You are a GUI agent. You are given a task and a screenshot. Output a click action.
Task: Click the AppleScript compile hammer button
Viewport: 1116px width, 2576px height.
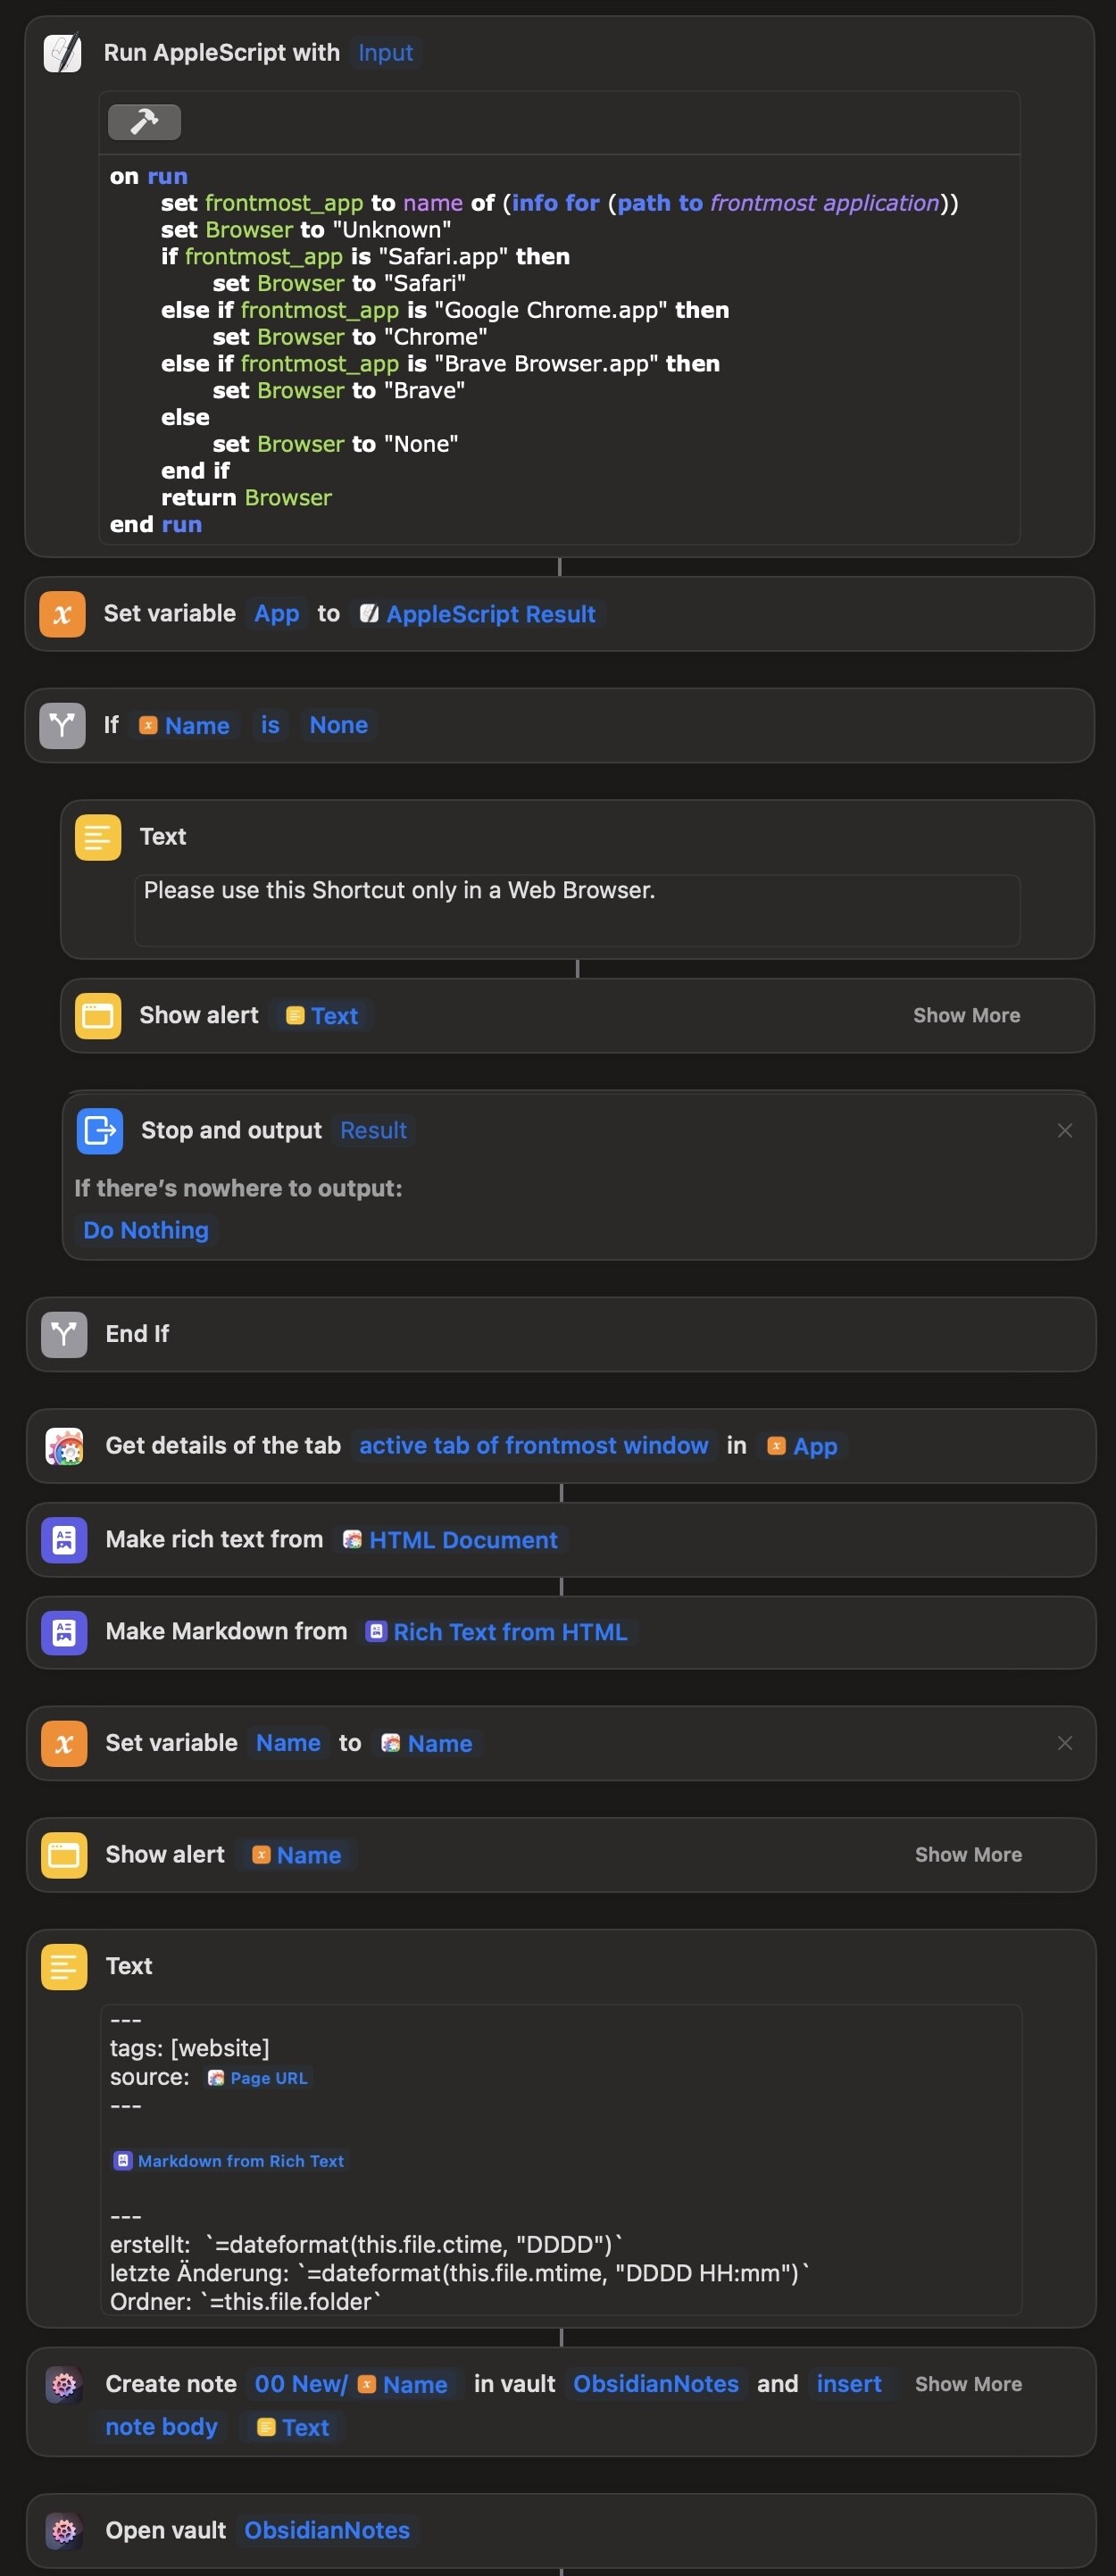tap(144, 122)
